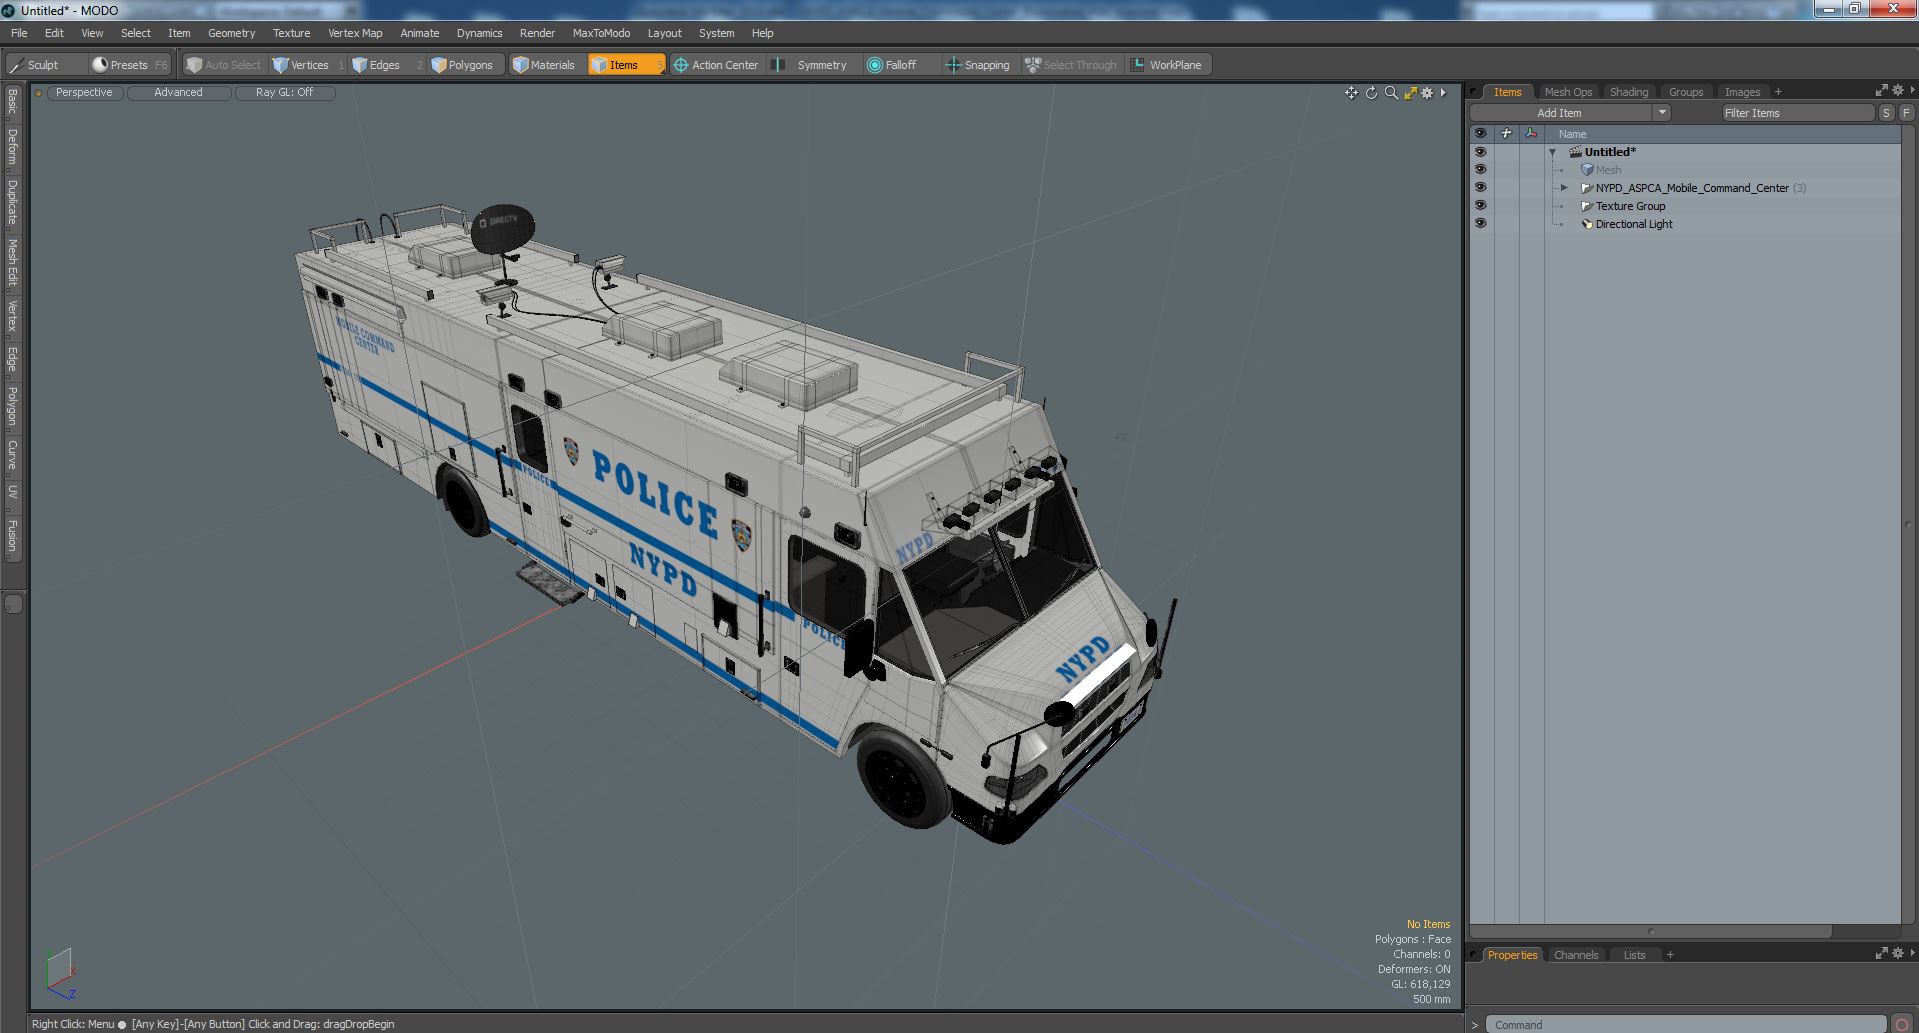Collapse the Untitled* scene tree
1919x1033 pixels.
click(1553, 152)
